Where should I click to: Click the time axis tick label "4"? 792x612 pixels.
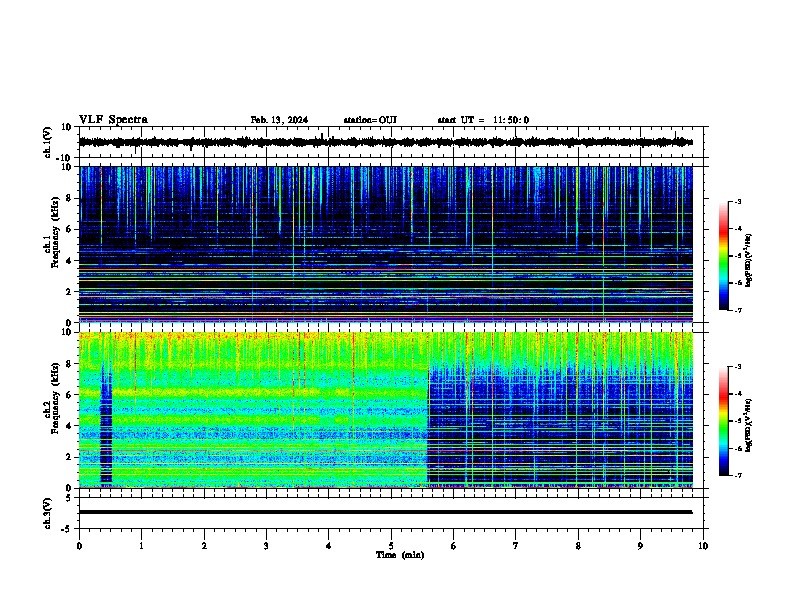[329, 546]
